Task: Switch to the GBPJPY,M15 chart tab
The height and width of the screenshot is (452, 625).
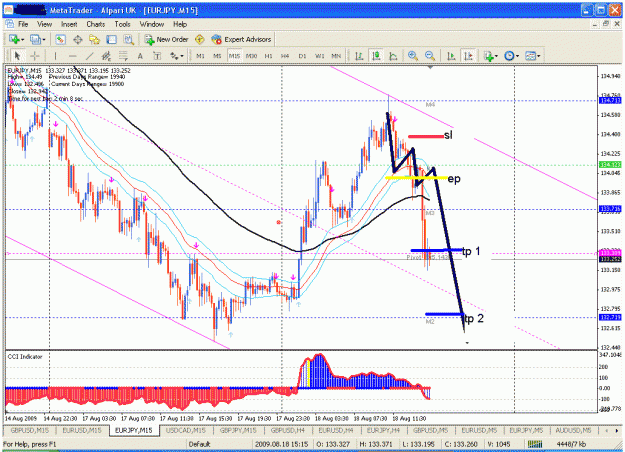Action: coord(238,430)
